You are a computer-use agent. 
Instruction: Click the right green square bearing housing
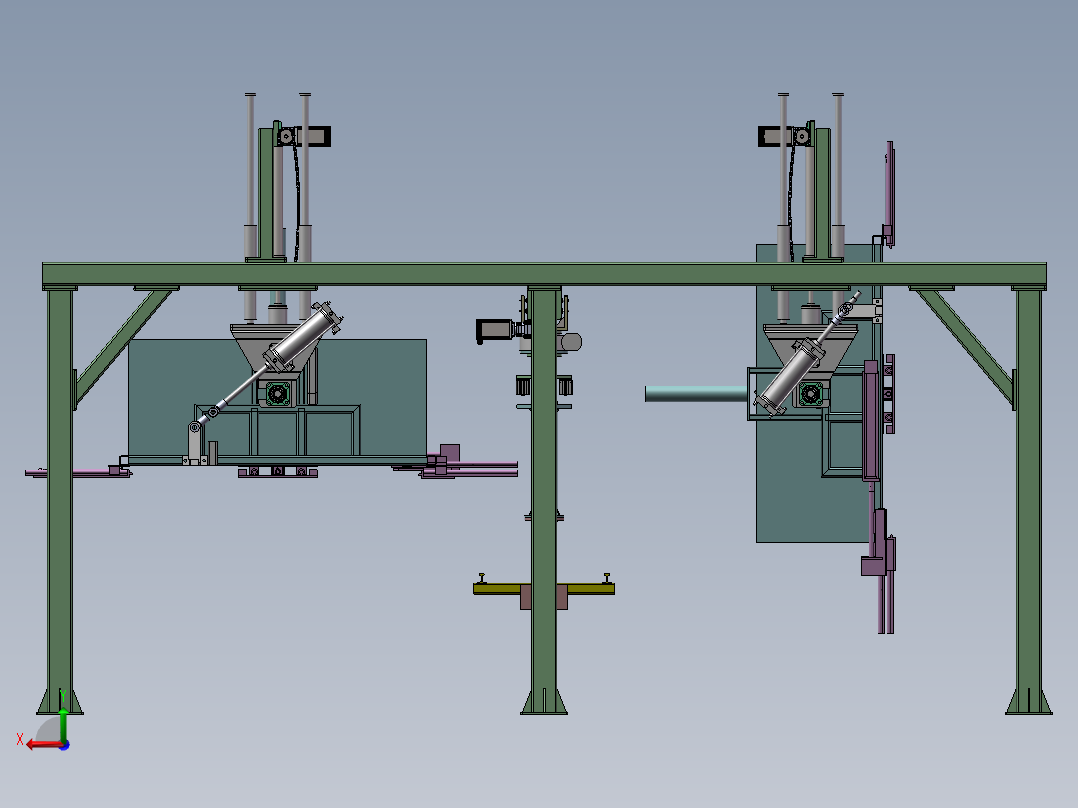tap(811, 394)
